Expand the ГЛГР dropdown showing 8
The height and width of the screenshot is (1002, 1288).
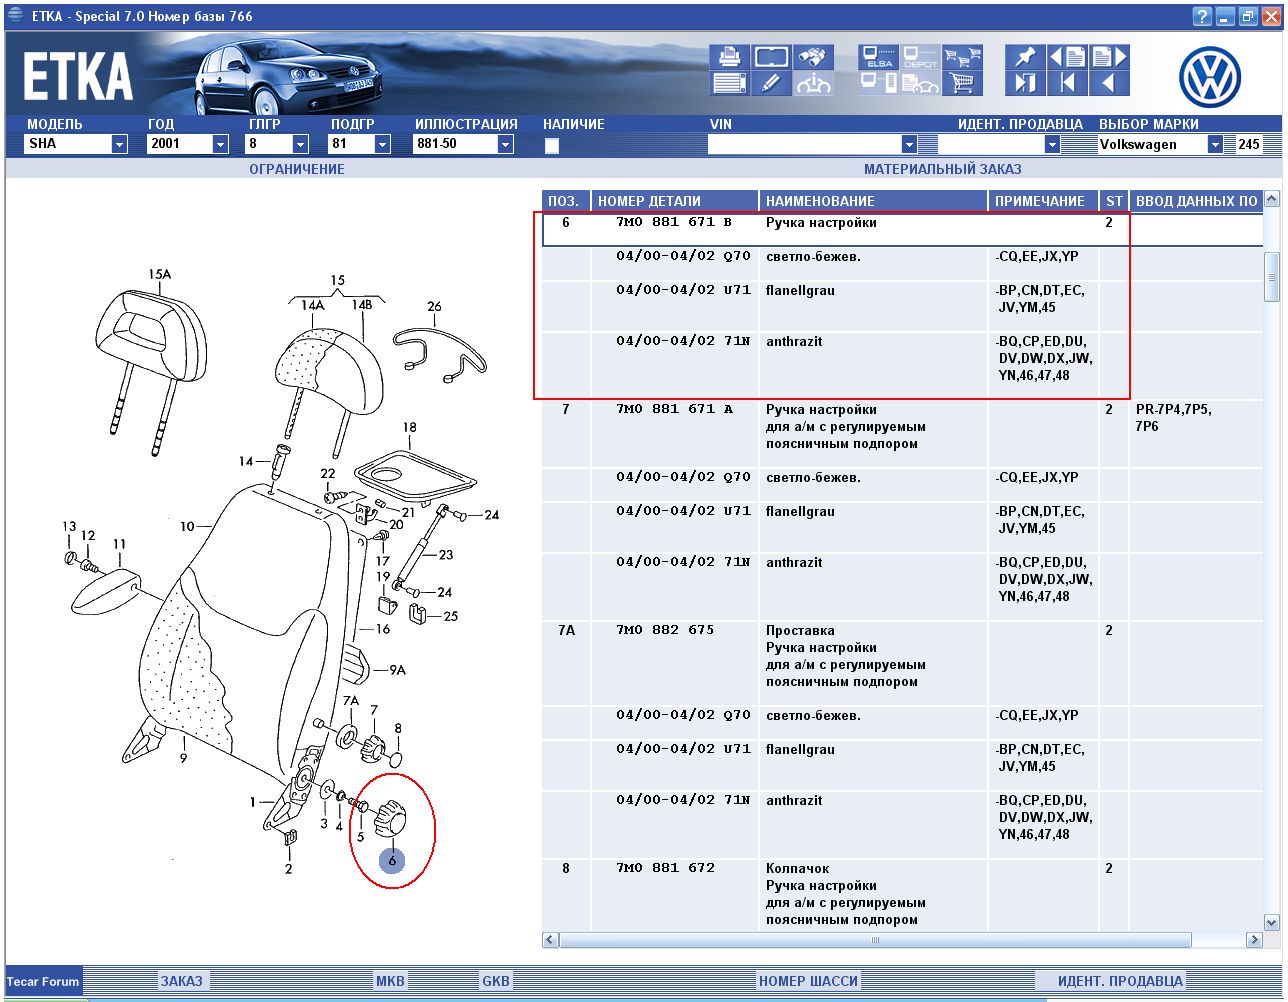[x=300, y=145]
